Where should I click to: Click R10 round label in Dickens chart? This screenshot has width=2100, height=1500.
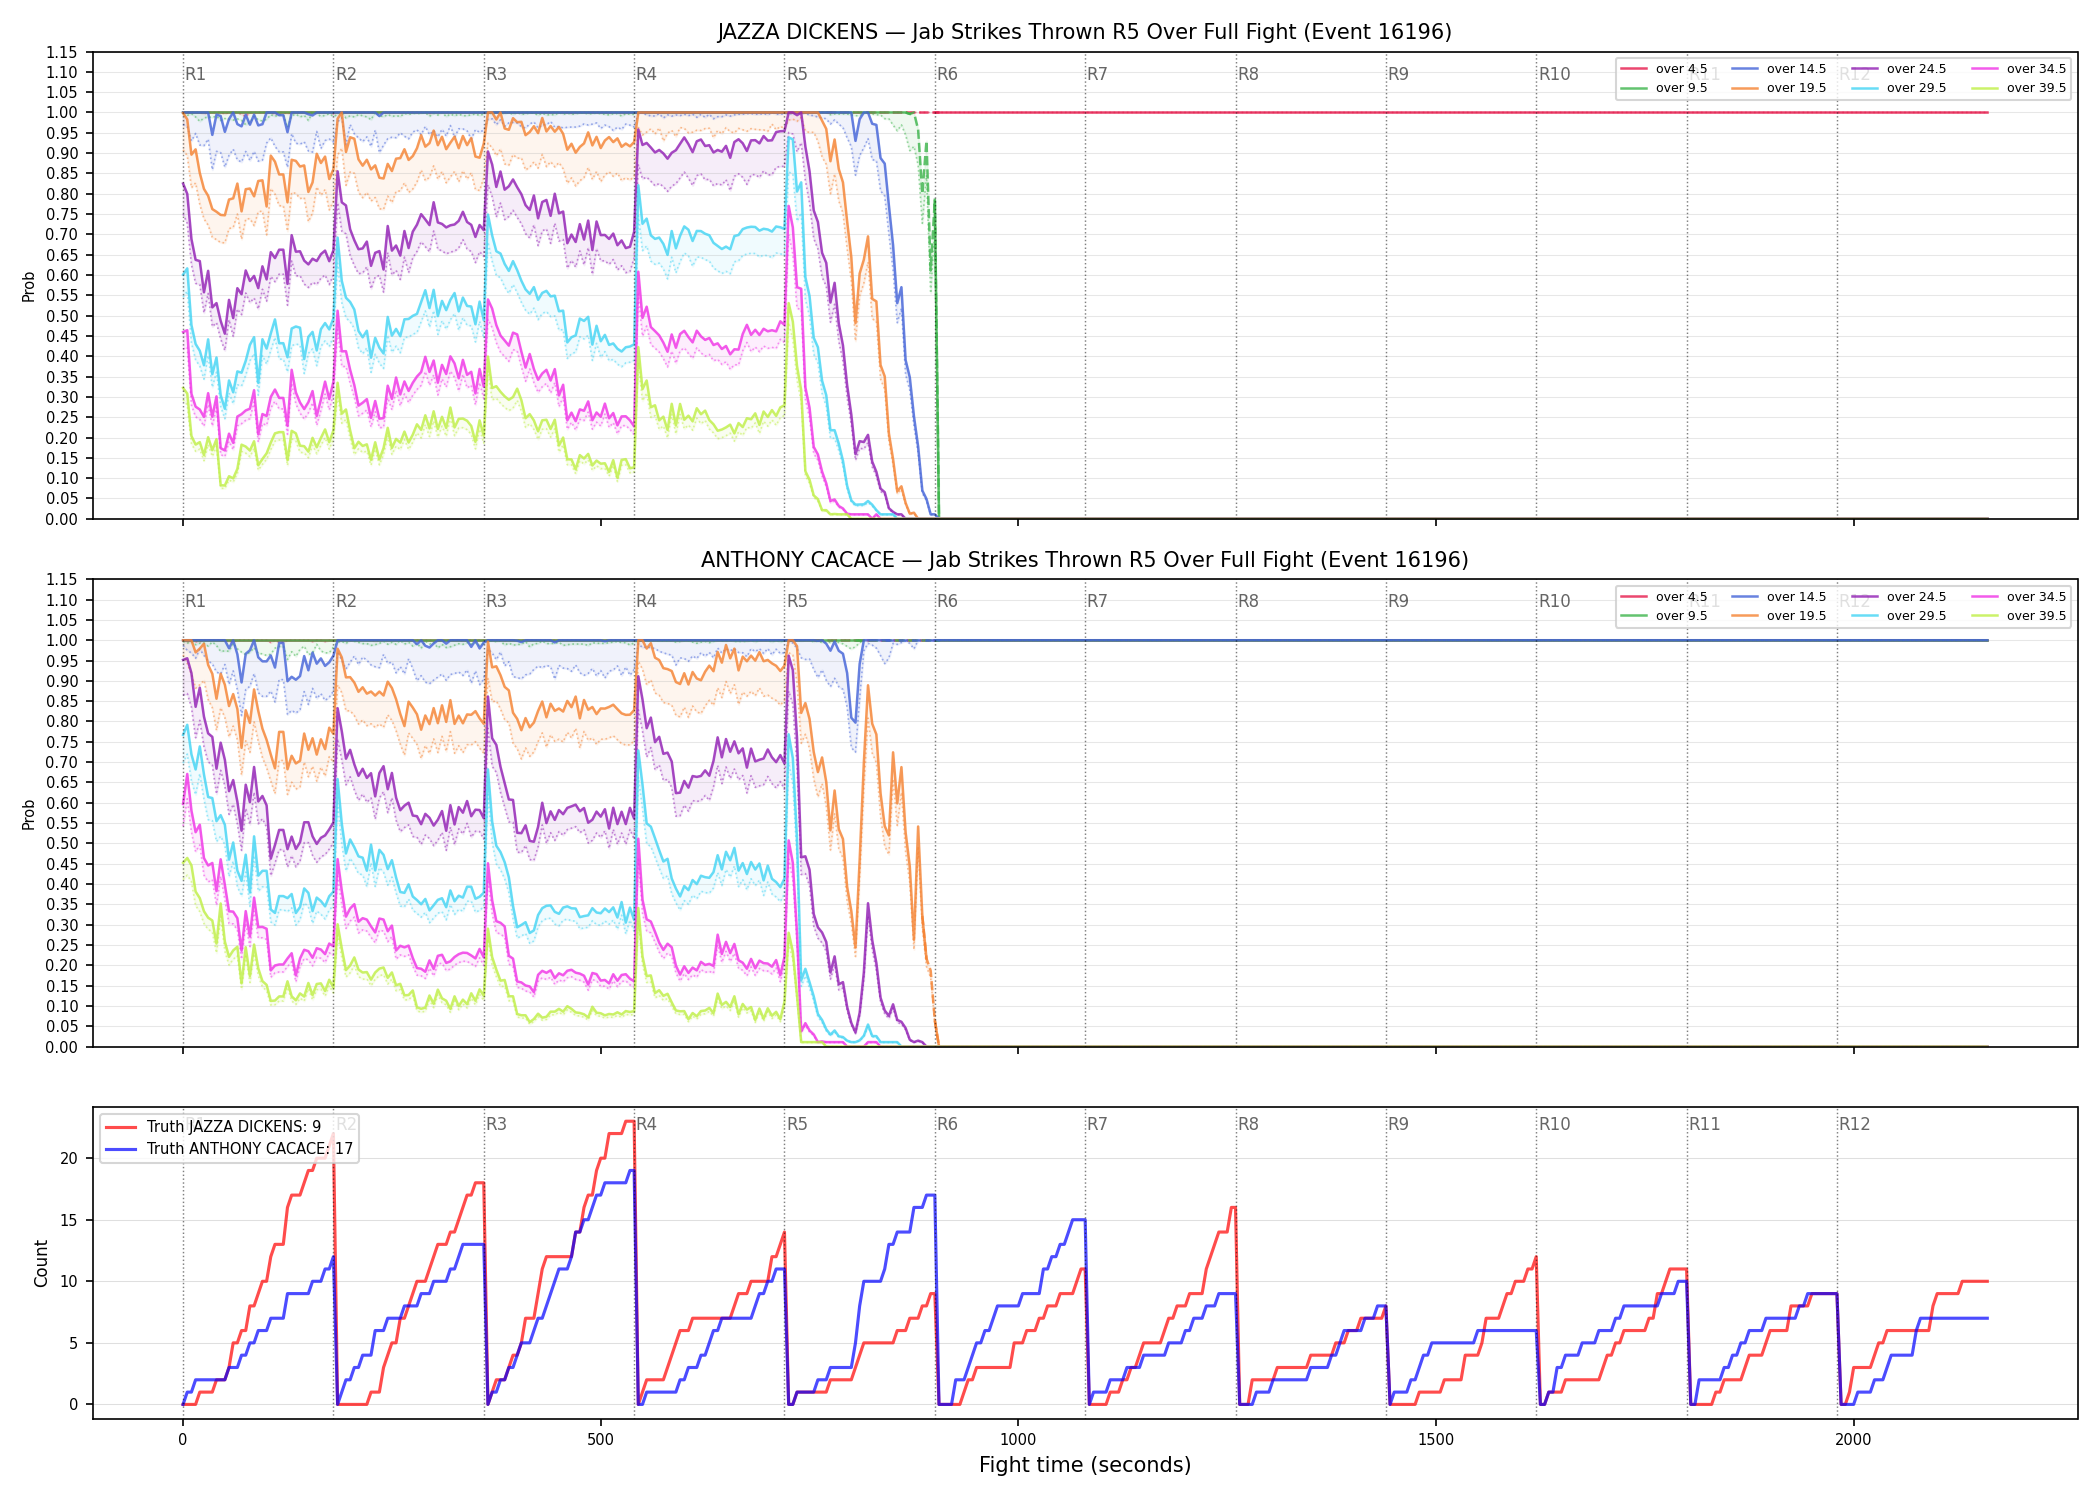click(x=1554, y=74)
